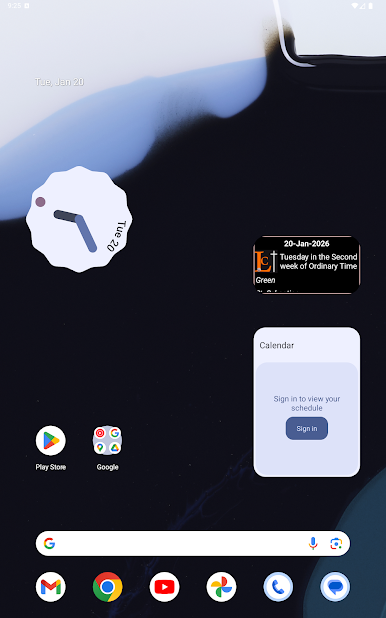Tap the status bar clock showing 9:25
This screenshot has height=618, width=386.
point(14,6)
